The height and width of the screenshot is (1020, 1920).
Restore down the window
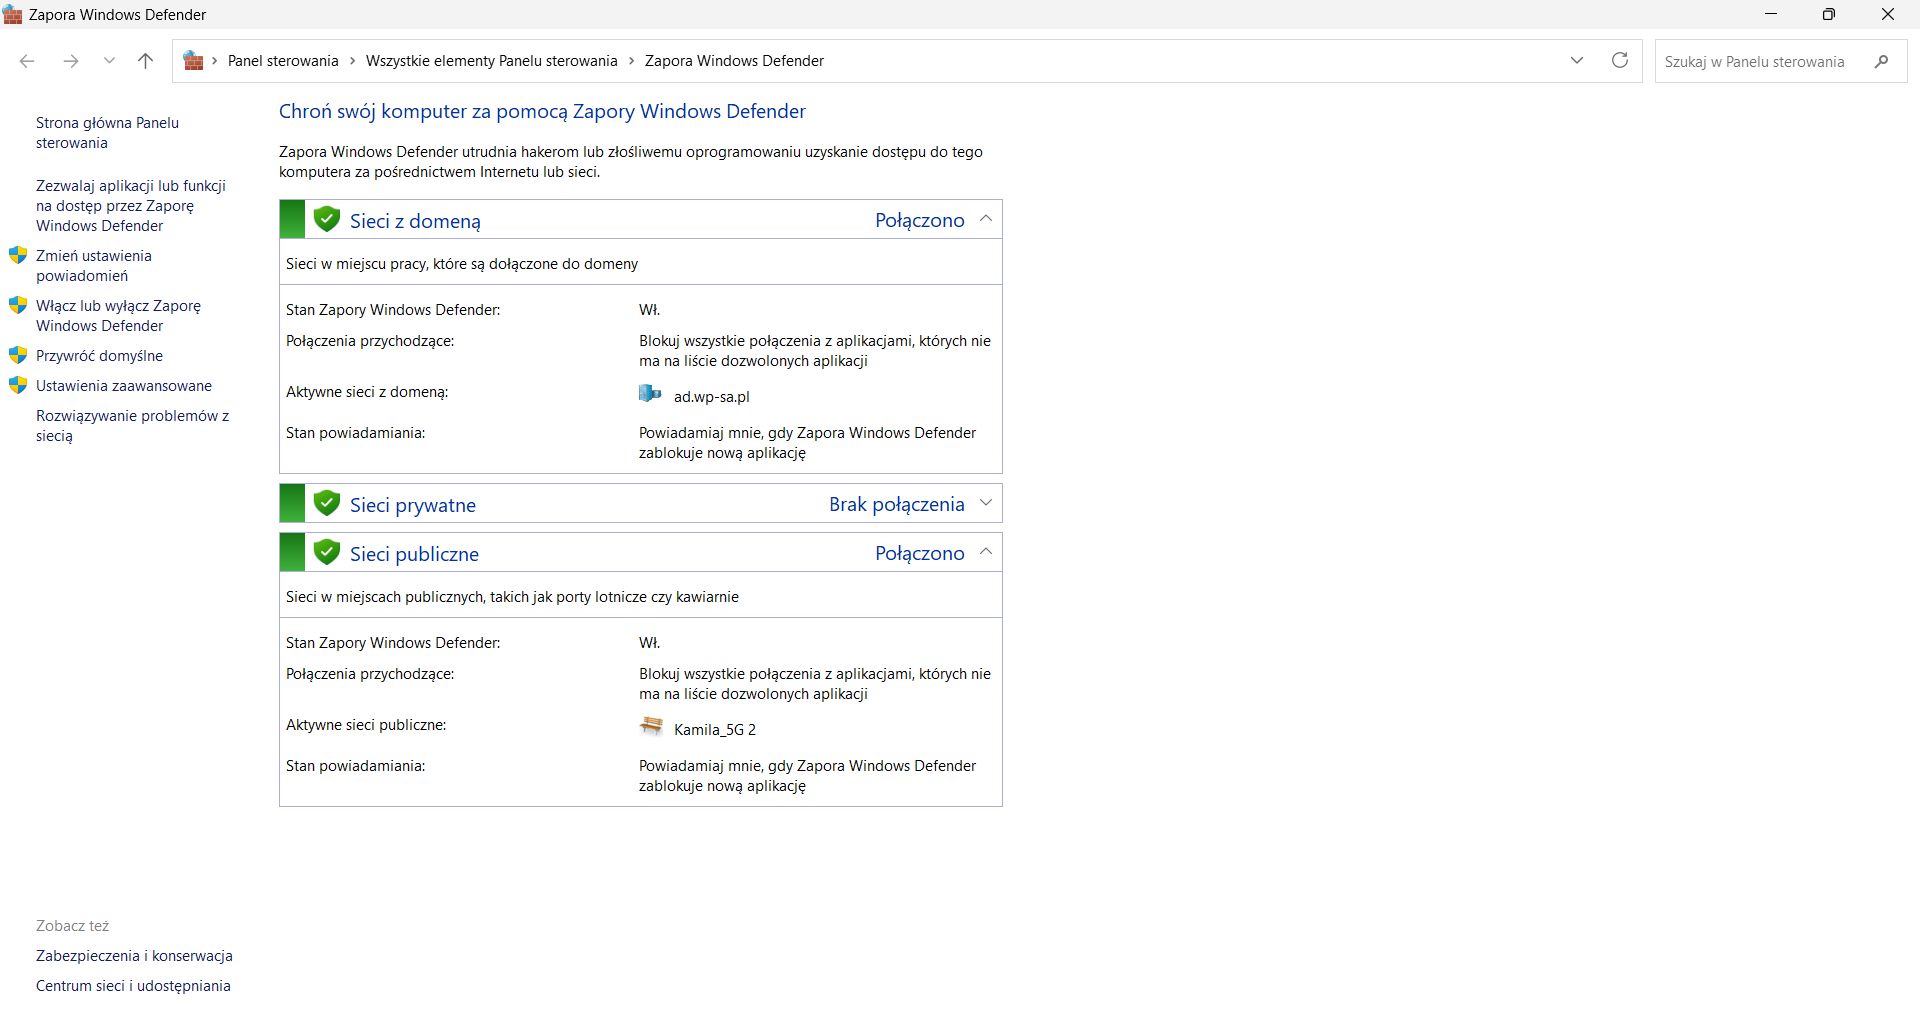[x=1828, y=14]
